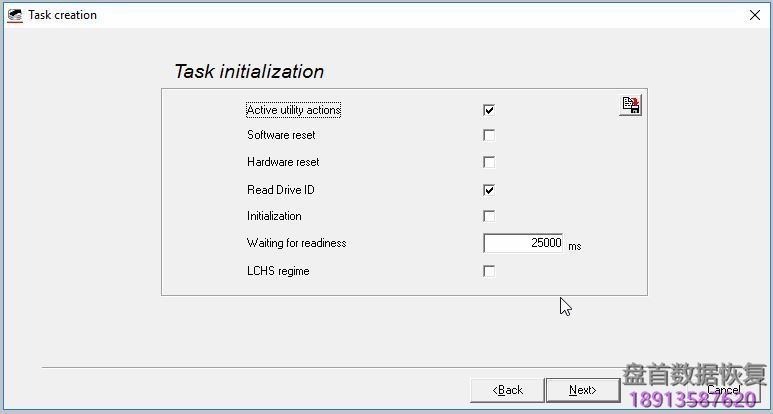Image resolution: width=773 pixels, height=414 pixels.
Task: Click the Task creation title bar app icon
Action: coord(14,15)
